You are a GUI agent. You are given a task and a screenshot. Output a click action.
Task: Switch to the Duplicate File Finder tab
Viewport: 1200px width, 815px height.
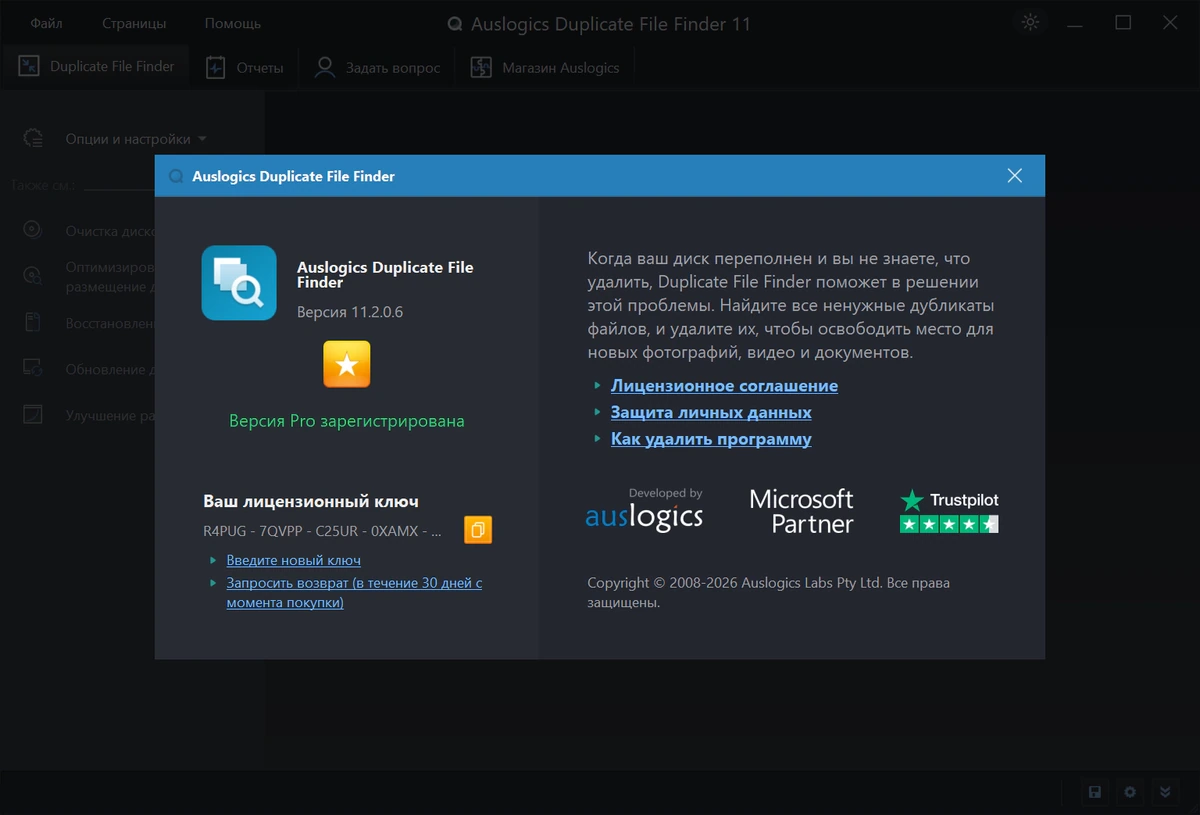tap(96, 67)
